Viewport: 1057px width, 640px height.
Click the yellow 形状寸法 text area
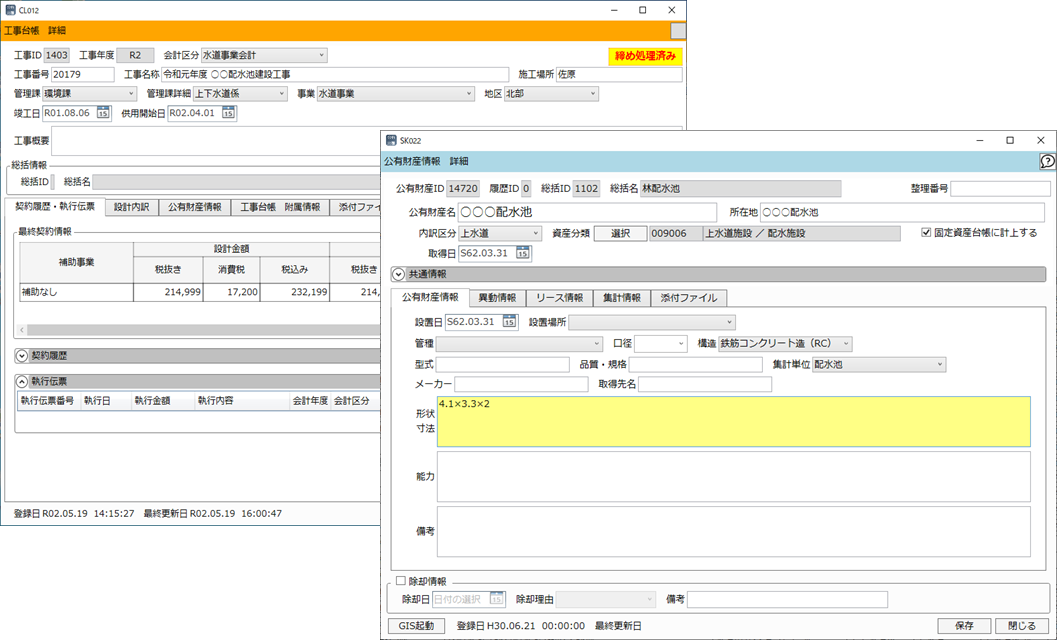(x=733, y=421)
